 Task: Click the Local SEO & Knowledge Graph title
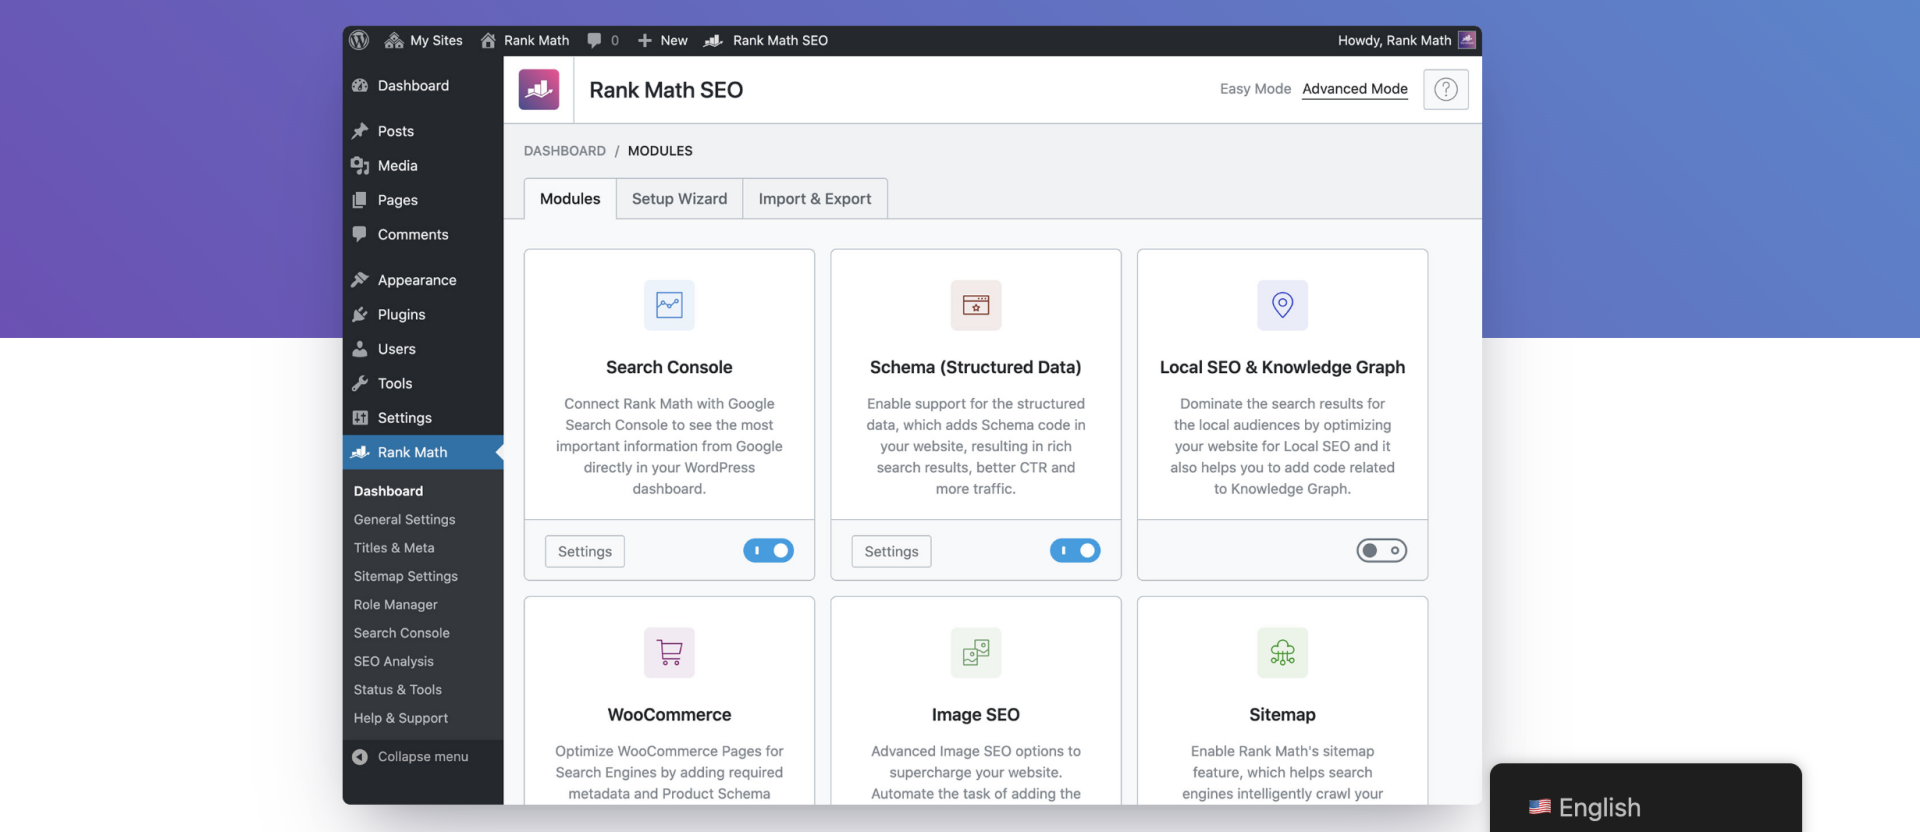1282,367
